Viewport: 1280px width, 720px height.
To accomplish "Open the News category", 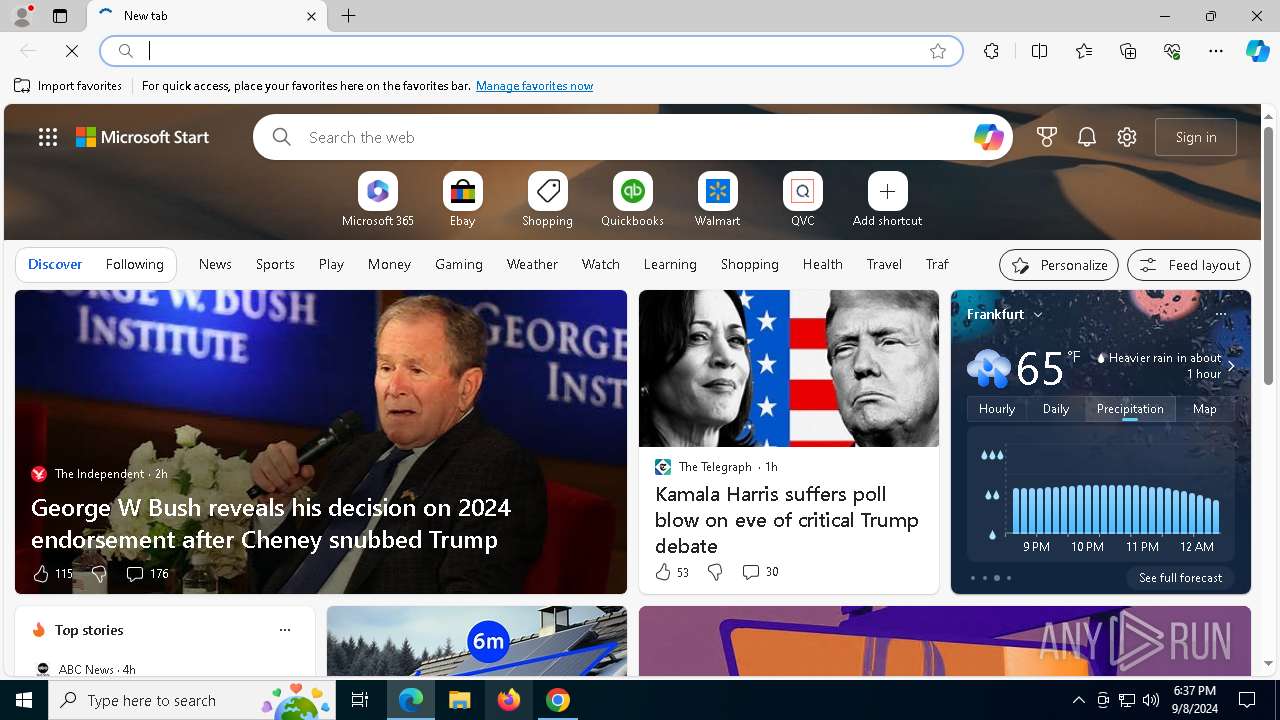I will (x=215, y=265).
